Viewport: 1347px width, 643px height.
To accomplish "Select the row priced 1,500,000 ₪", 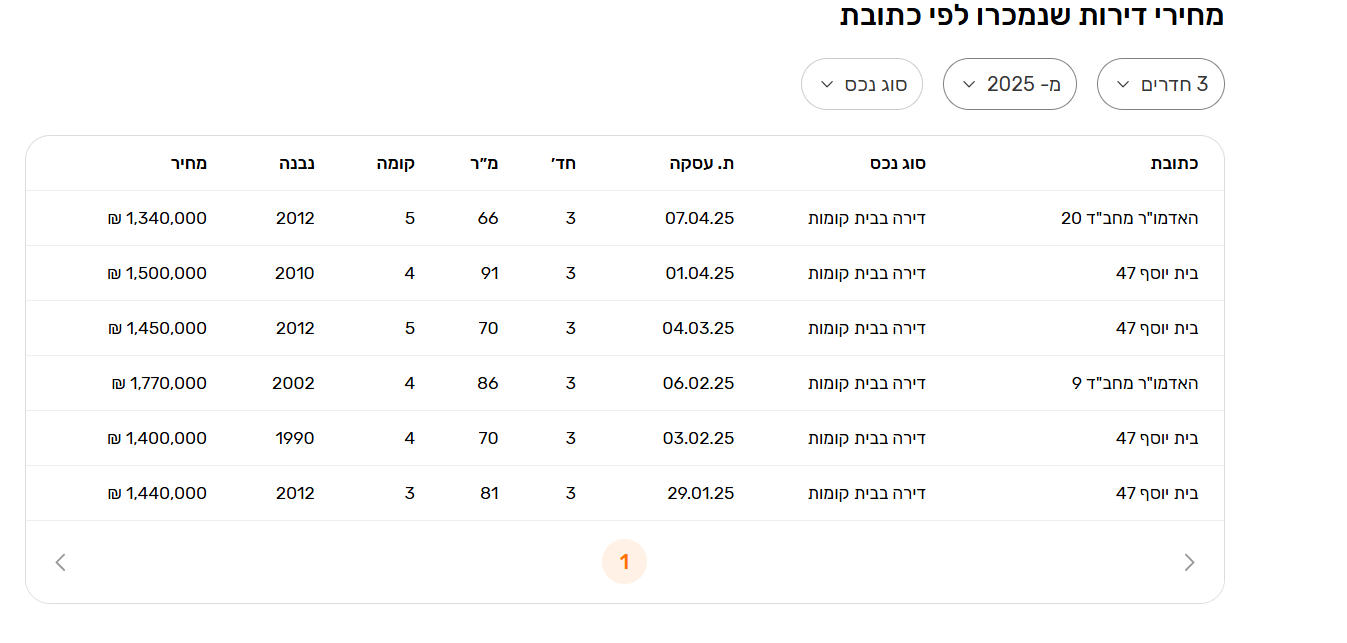I will pos(157,273).
